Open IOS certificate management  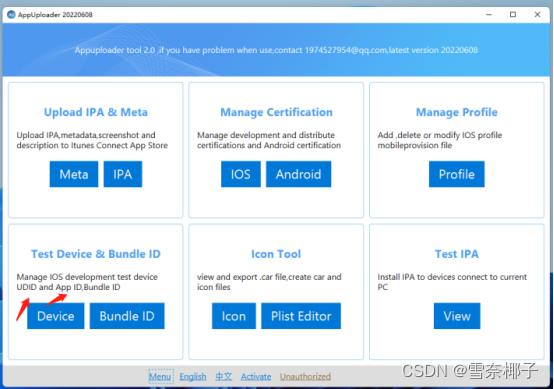click(241, 174)
